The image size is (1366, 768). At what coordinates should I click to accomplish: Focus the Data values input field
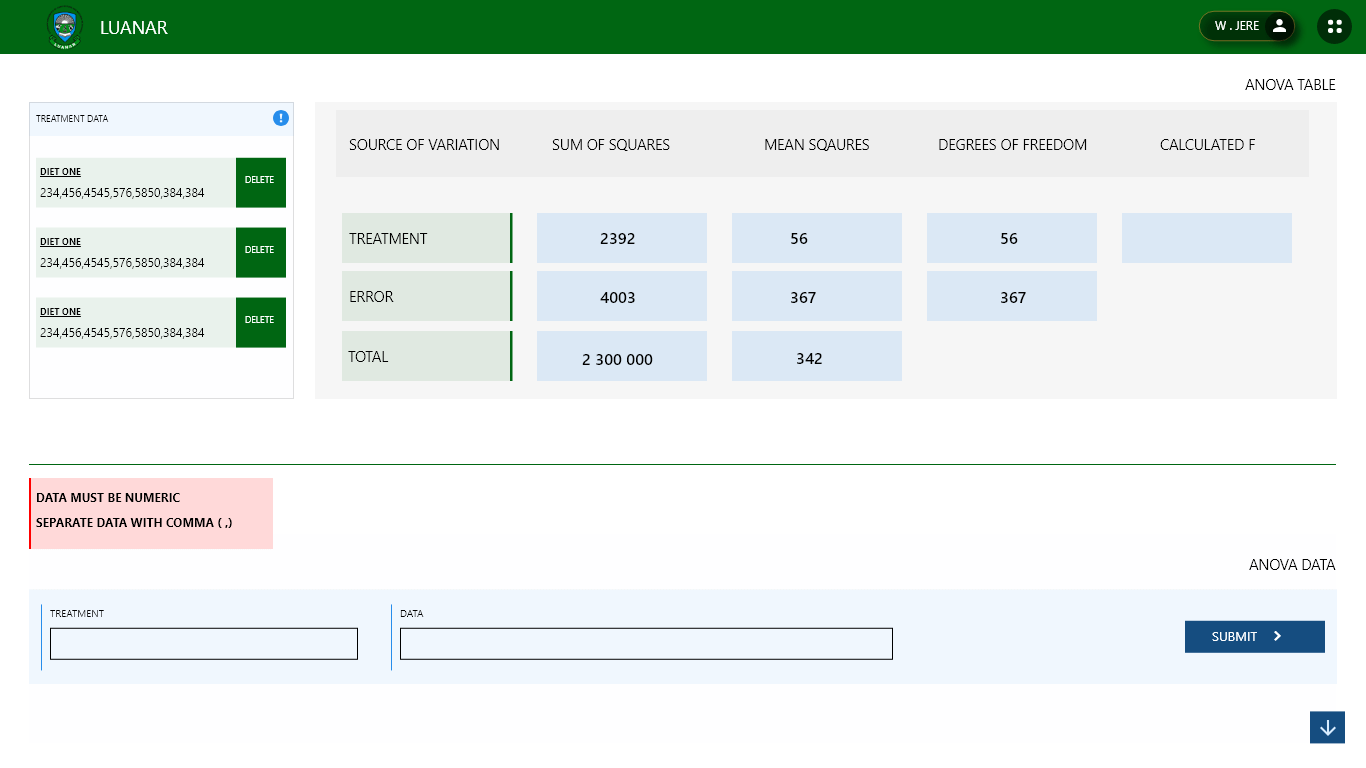click(x=646, y=644)
